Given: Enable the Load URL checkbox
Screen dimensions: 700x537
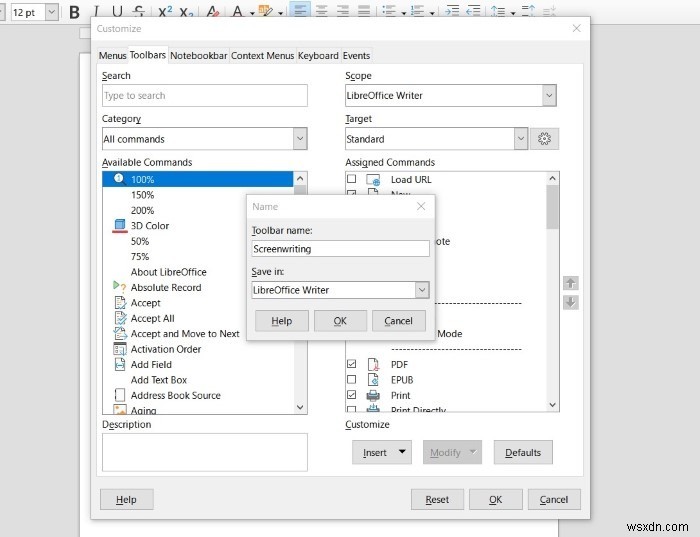Looking at the screenshot, I should coord(352,179).
